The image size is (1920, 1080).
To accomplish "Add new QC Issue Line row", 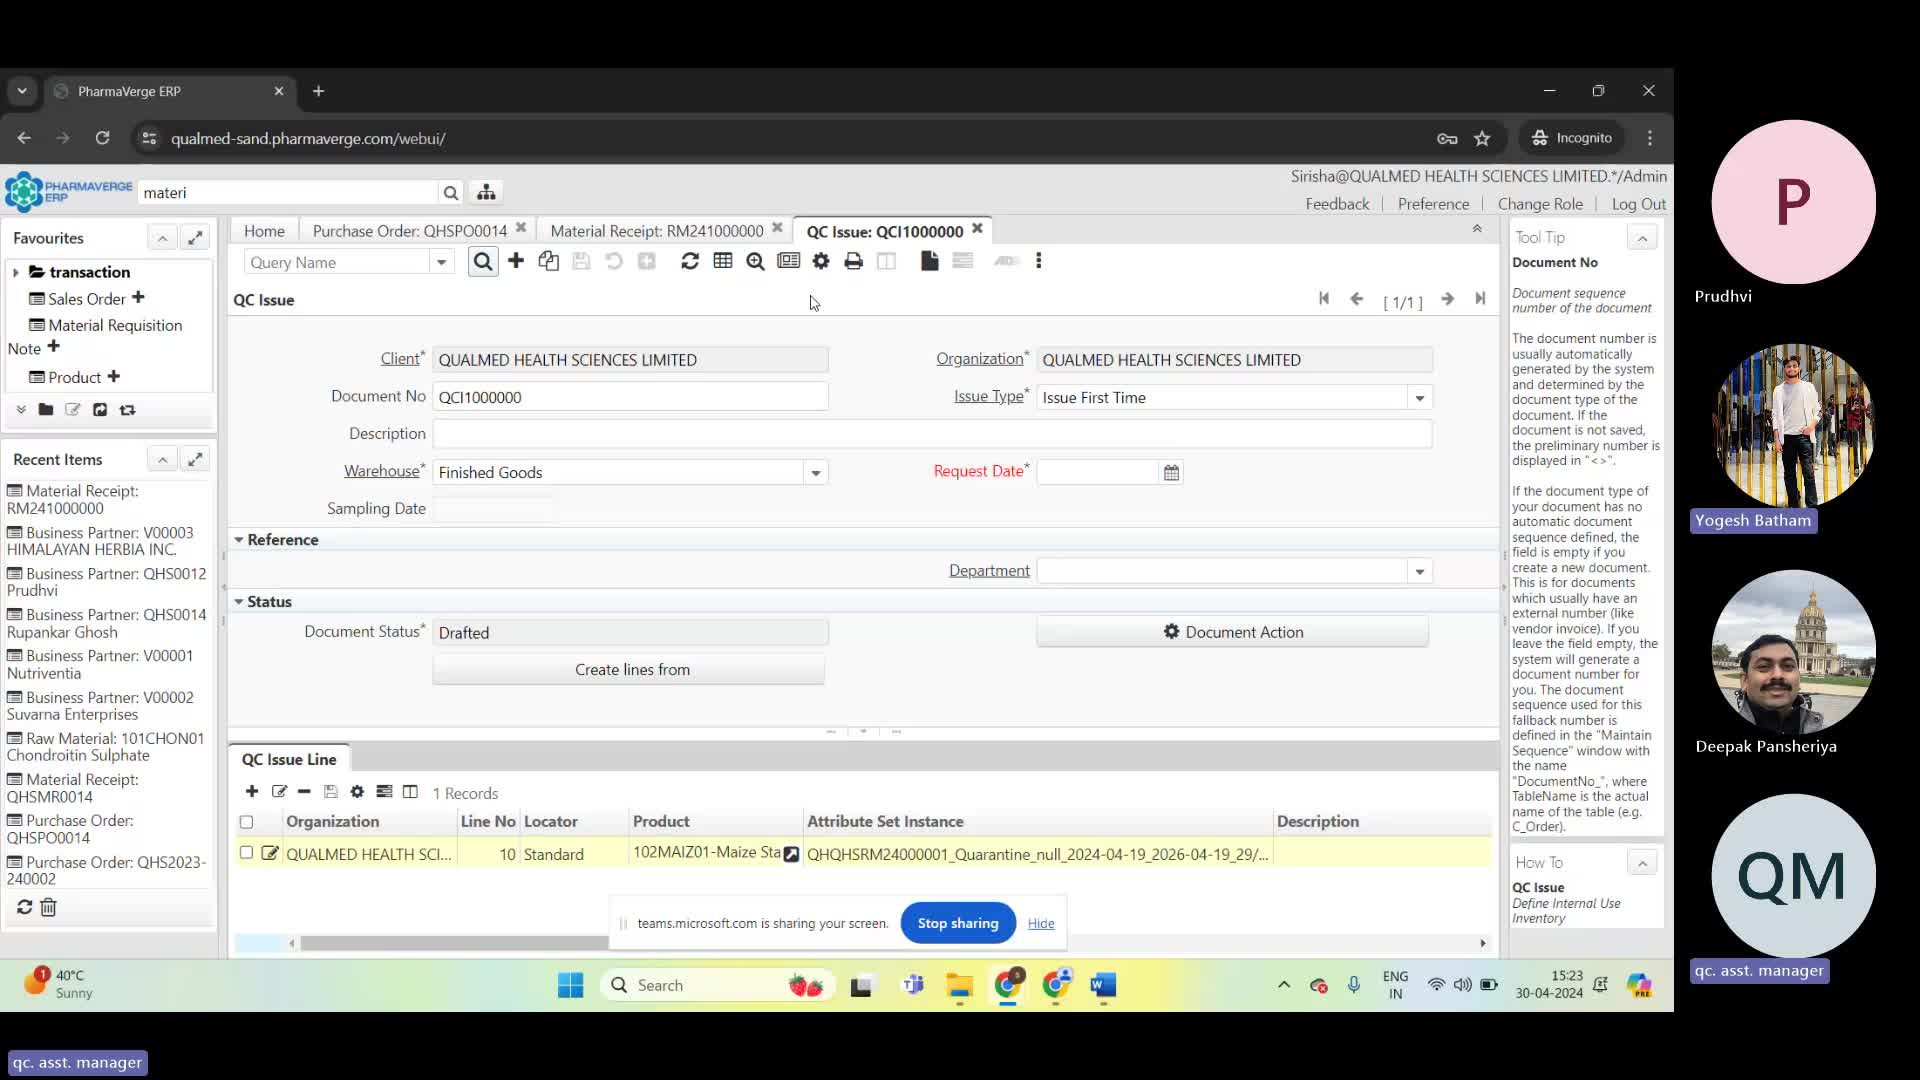I will point(252,792).
